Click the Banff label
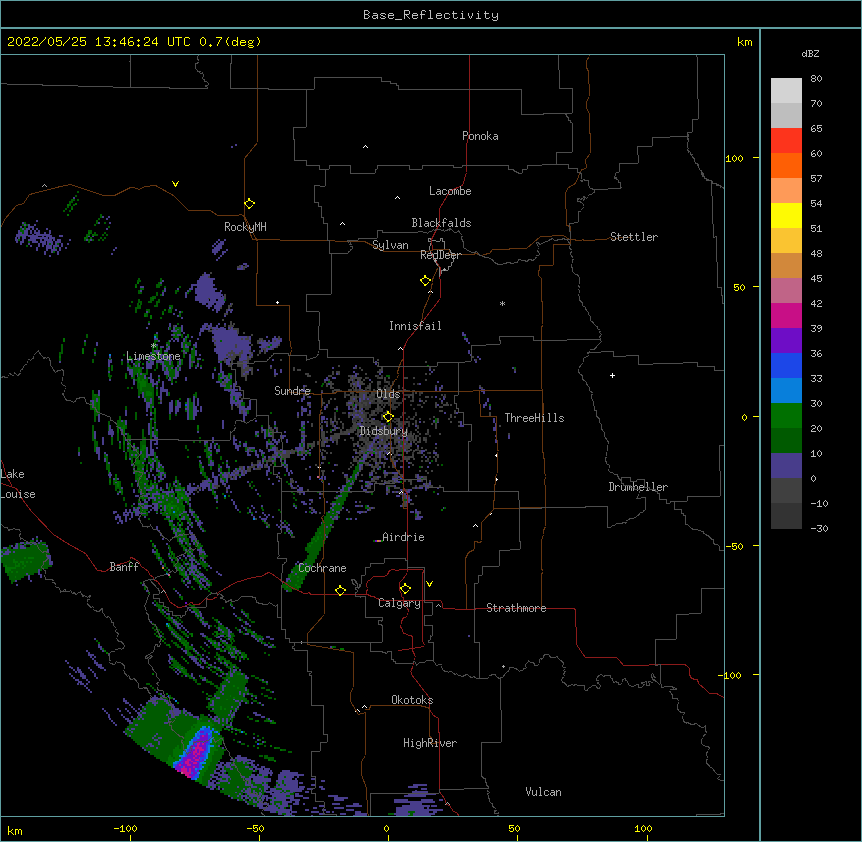Screen dimensions: 862x842 124,567
